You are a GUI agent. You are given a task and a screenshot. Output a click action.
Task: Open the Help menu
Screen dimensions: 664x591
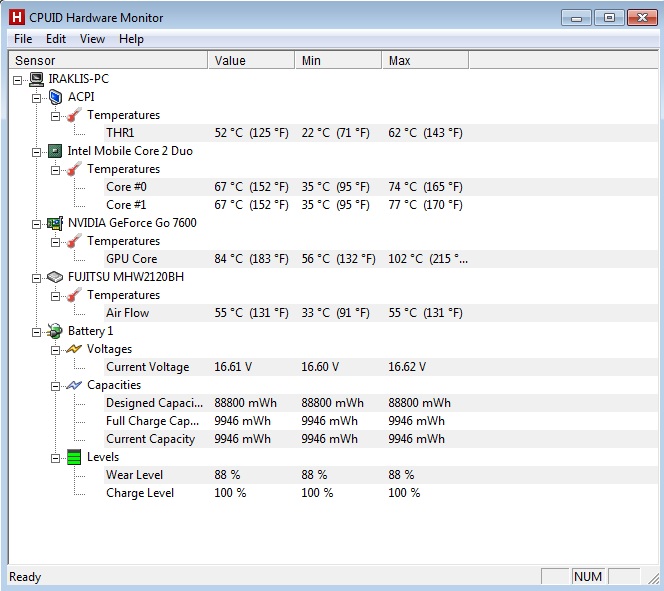pos(131,39)
